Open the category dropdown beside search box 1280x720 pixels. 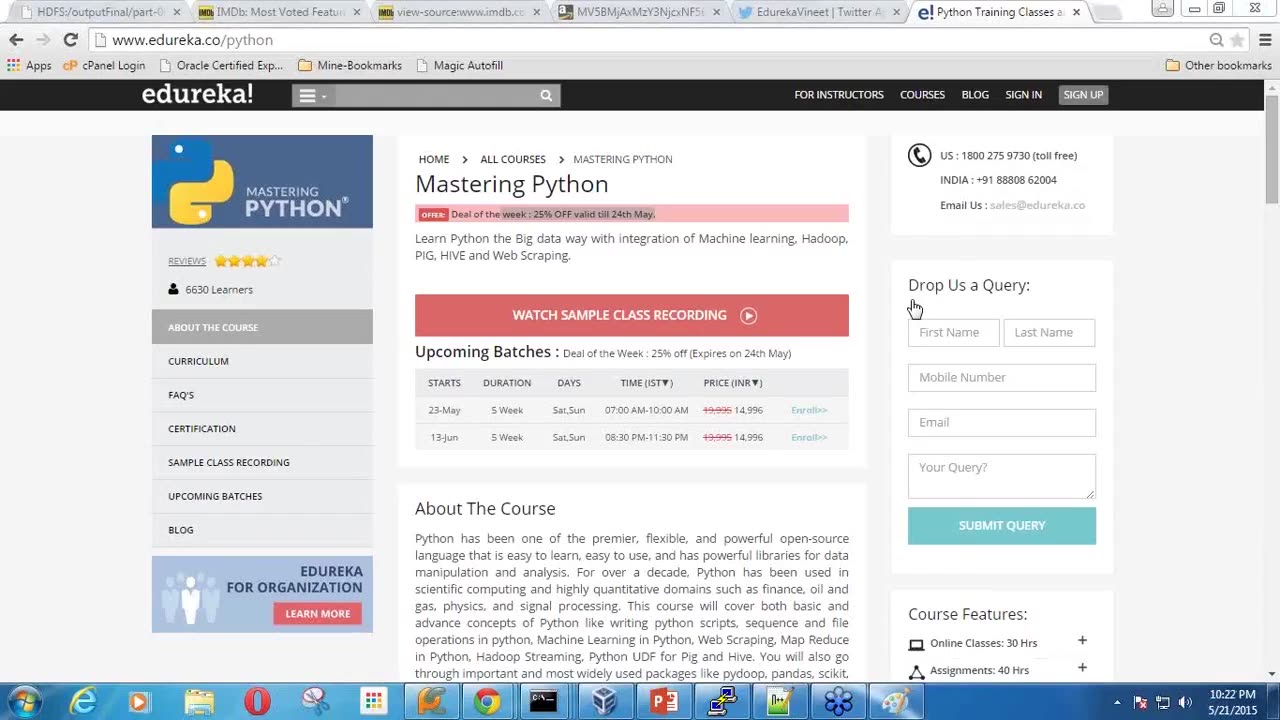pos(313,95)
